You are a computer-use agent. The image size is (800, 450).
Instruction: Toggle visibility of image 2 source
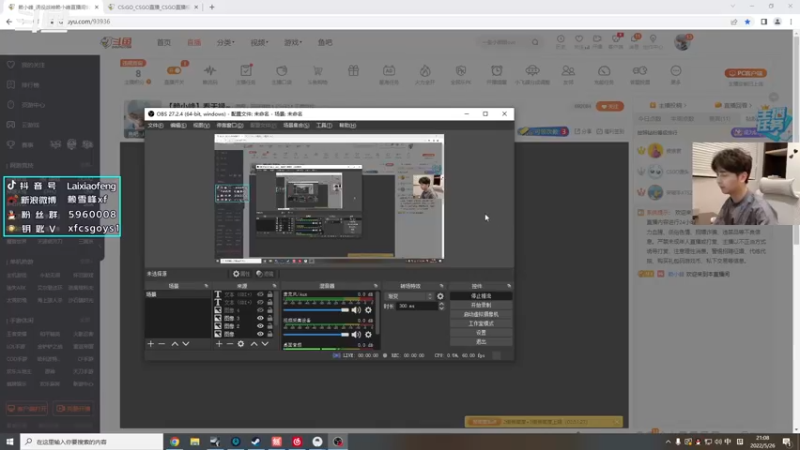pos(260,326)
